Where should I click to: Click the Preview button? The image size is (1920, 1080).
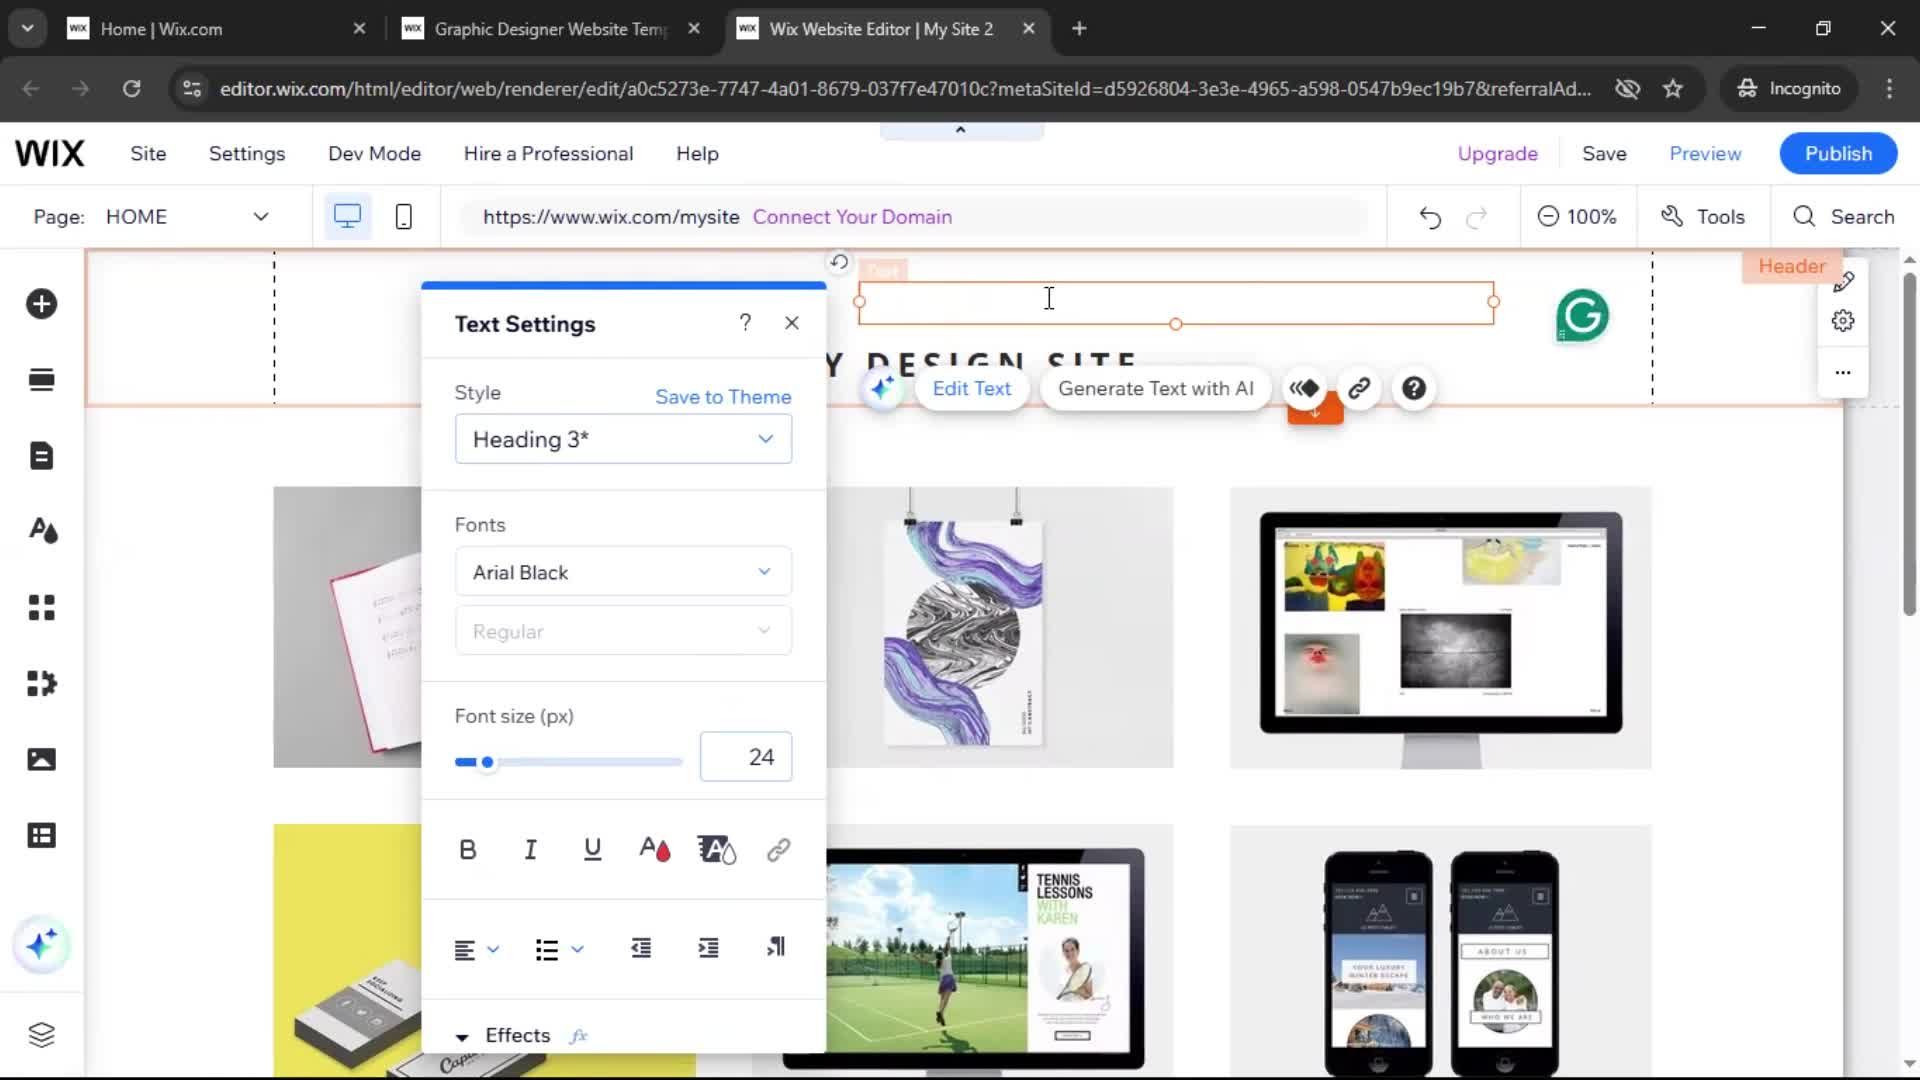1705,154
